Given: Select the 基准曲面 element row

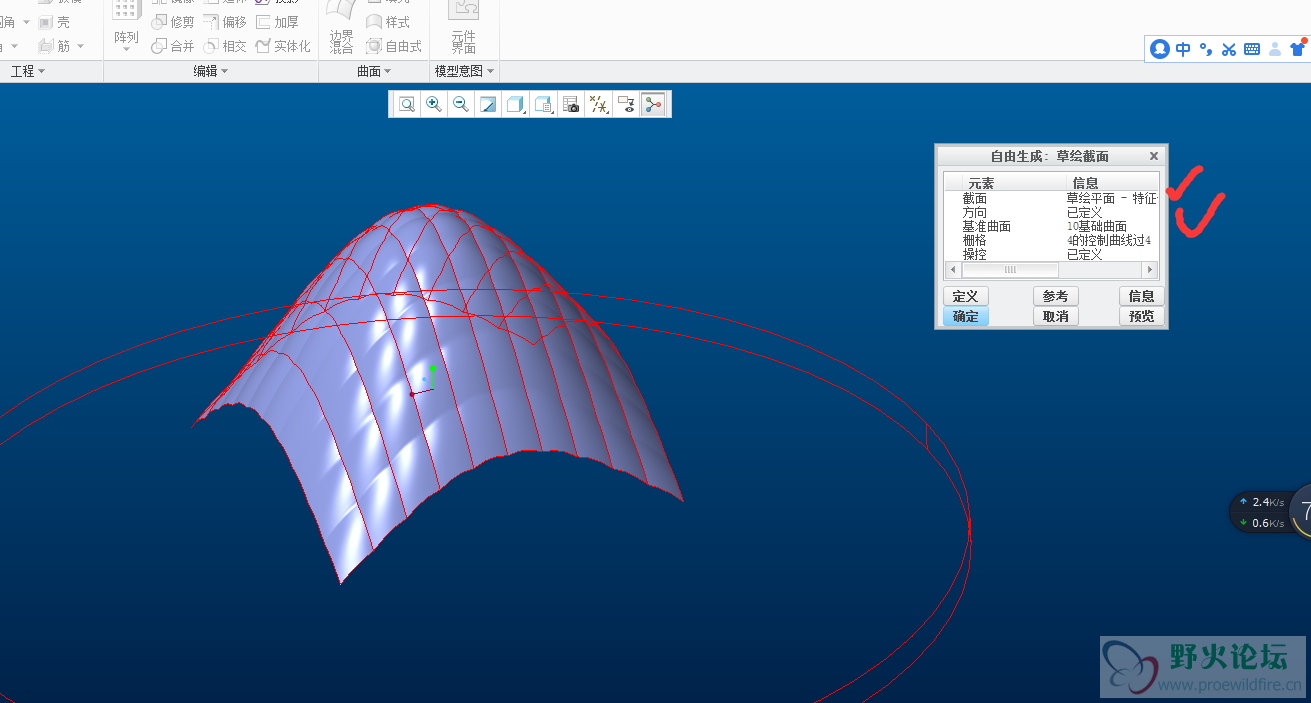Looking at the screenshot, I should click(1051, 226).
